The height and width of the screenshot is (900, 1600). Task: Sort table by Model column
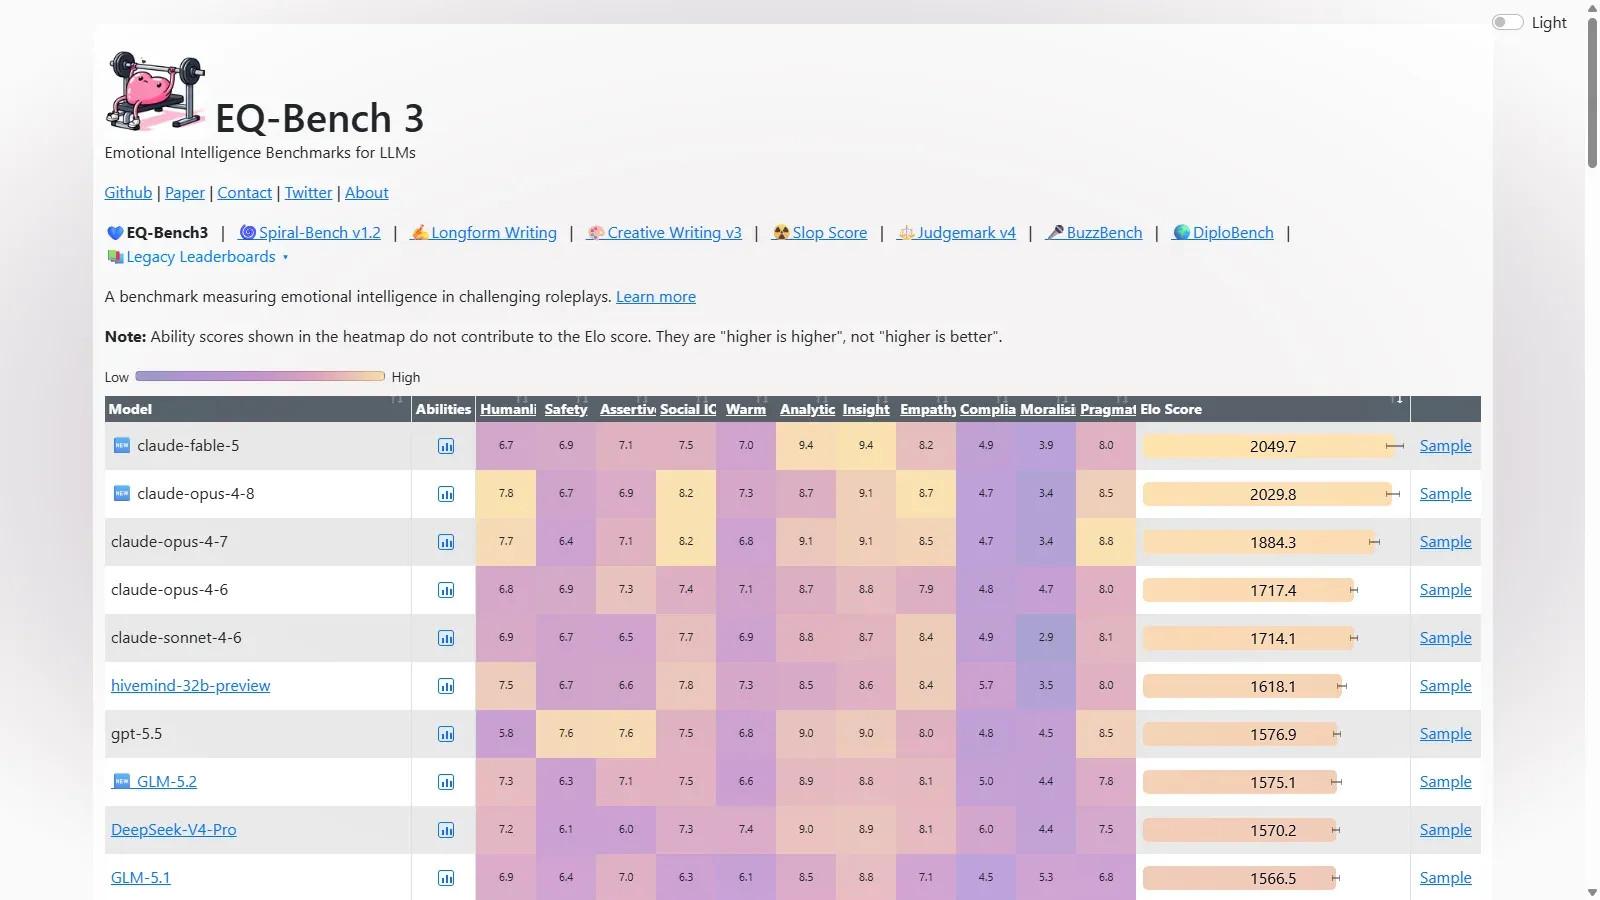tap(258, 409)
